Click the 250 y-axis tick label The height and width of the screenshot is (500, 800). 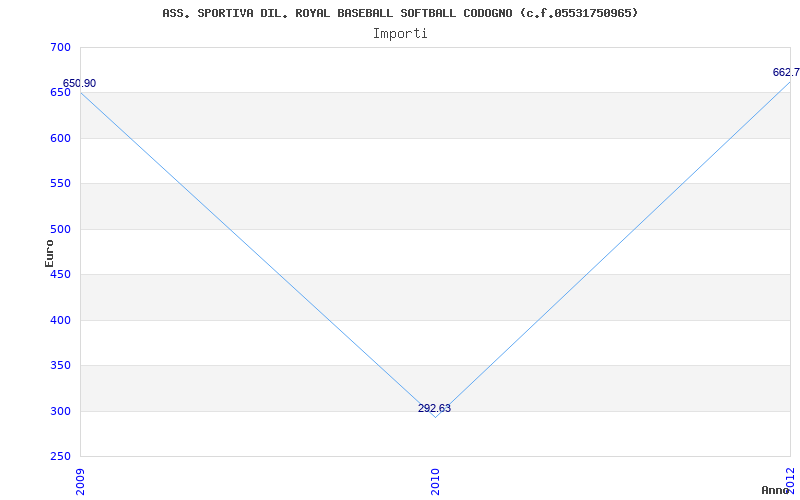(60, 456)
